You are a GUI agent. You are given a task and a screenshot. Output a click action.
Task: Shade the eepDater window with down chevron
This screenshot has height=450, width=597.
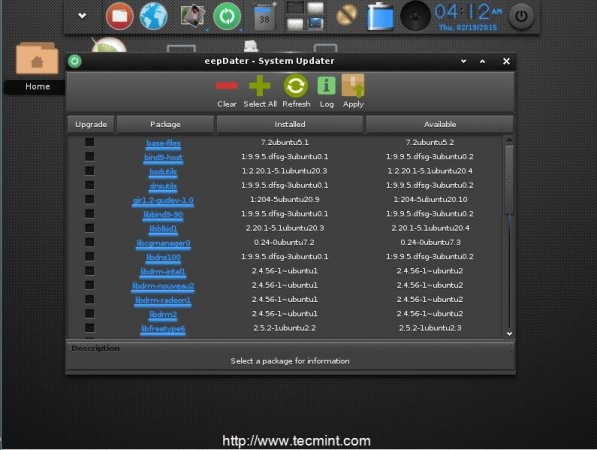click(x=464, y=61)
